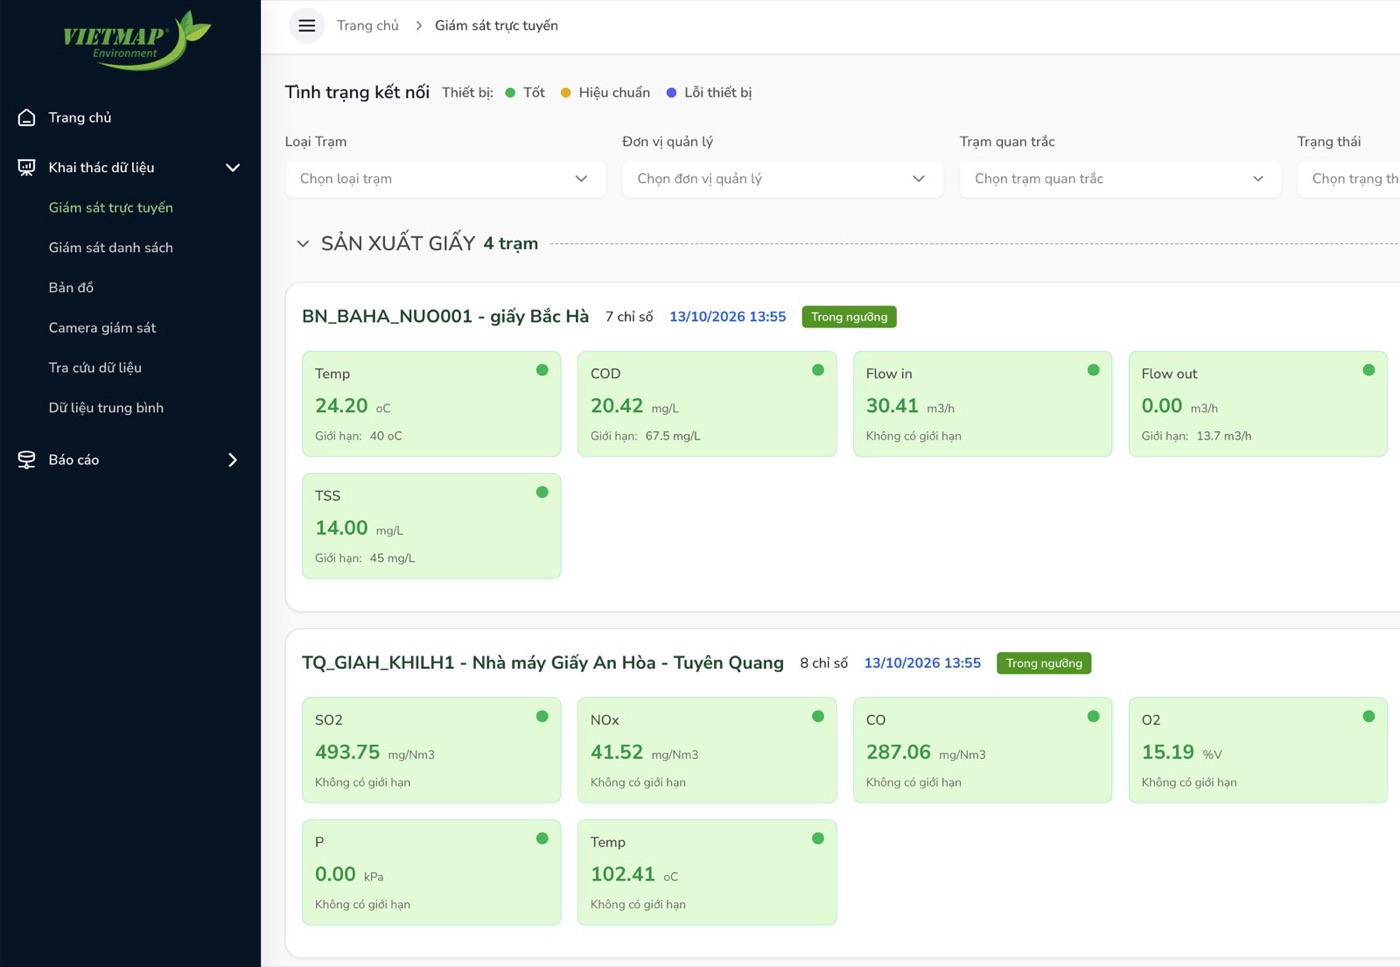This screenshot has height=967, width=1400.
Task: Click the green status dot on TSS card
Action: pos(542,492)
